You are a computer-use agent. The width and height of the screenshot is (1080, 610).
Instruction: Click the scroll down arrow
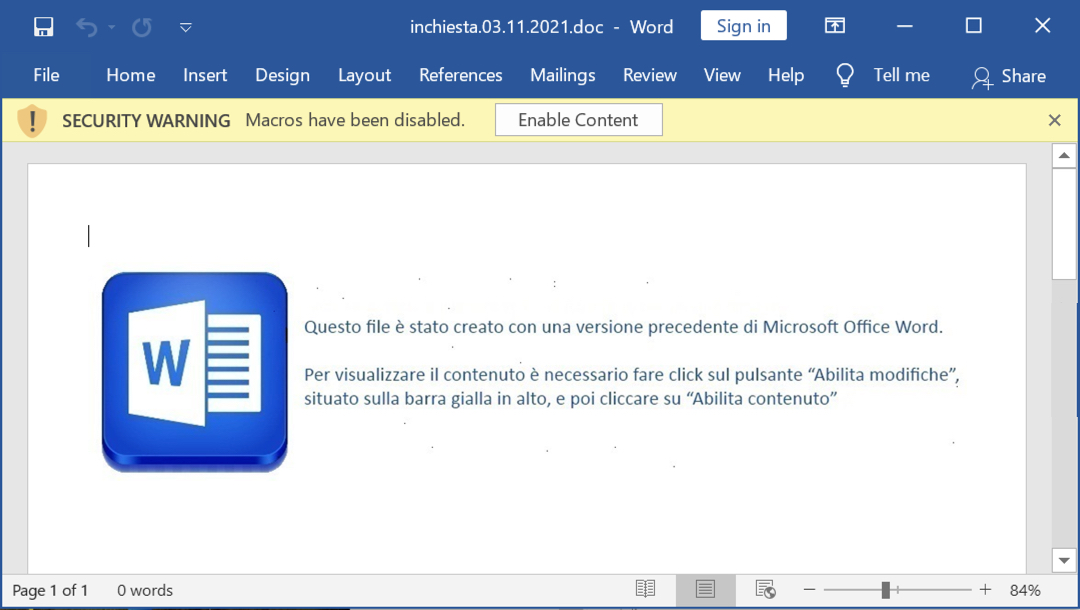tap(1064, 560)
